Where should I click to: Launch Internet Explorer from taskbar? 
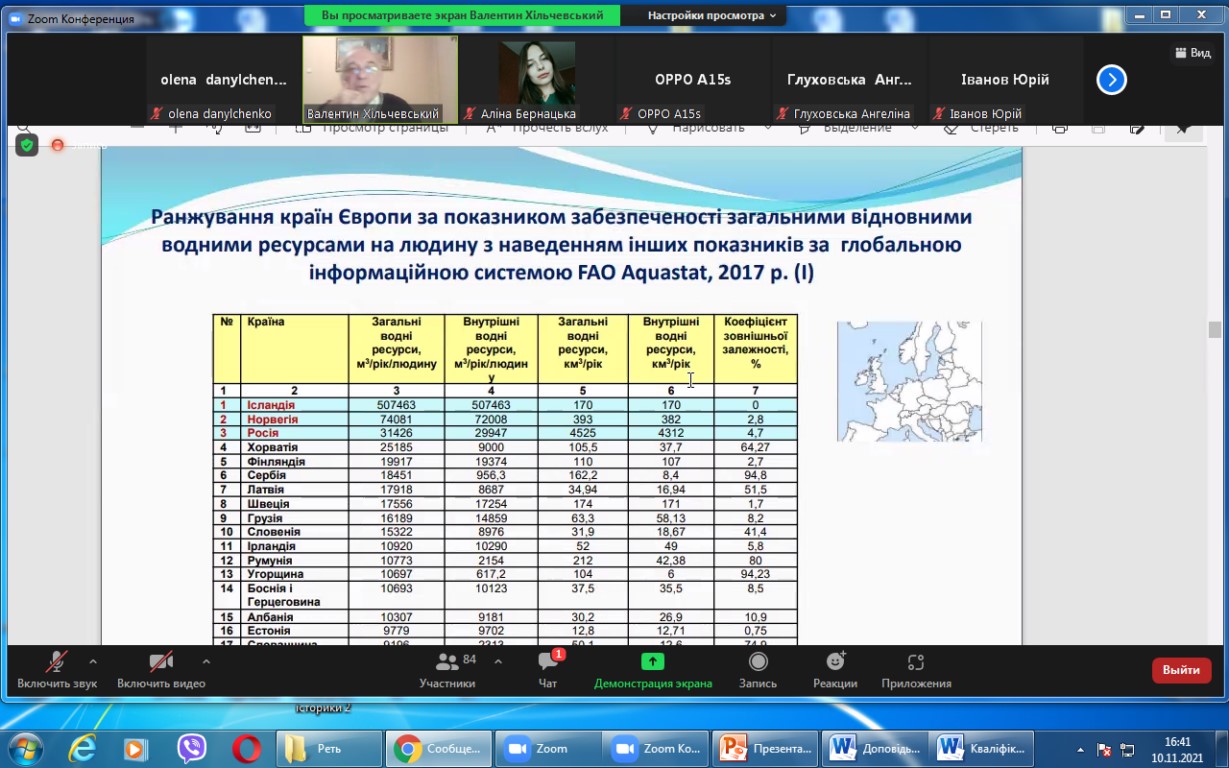(x=82, y=748)
